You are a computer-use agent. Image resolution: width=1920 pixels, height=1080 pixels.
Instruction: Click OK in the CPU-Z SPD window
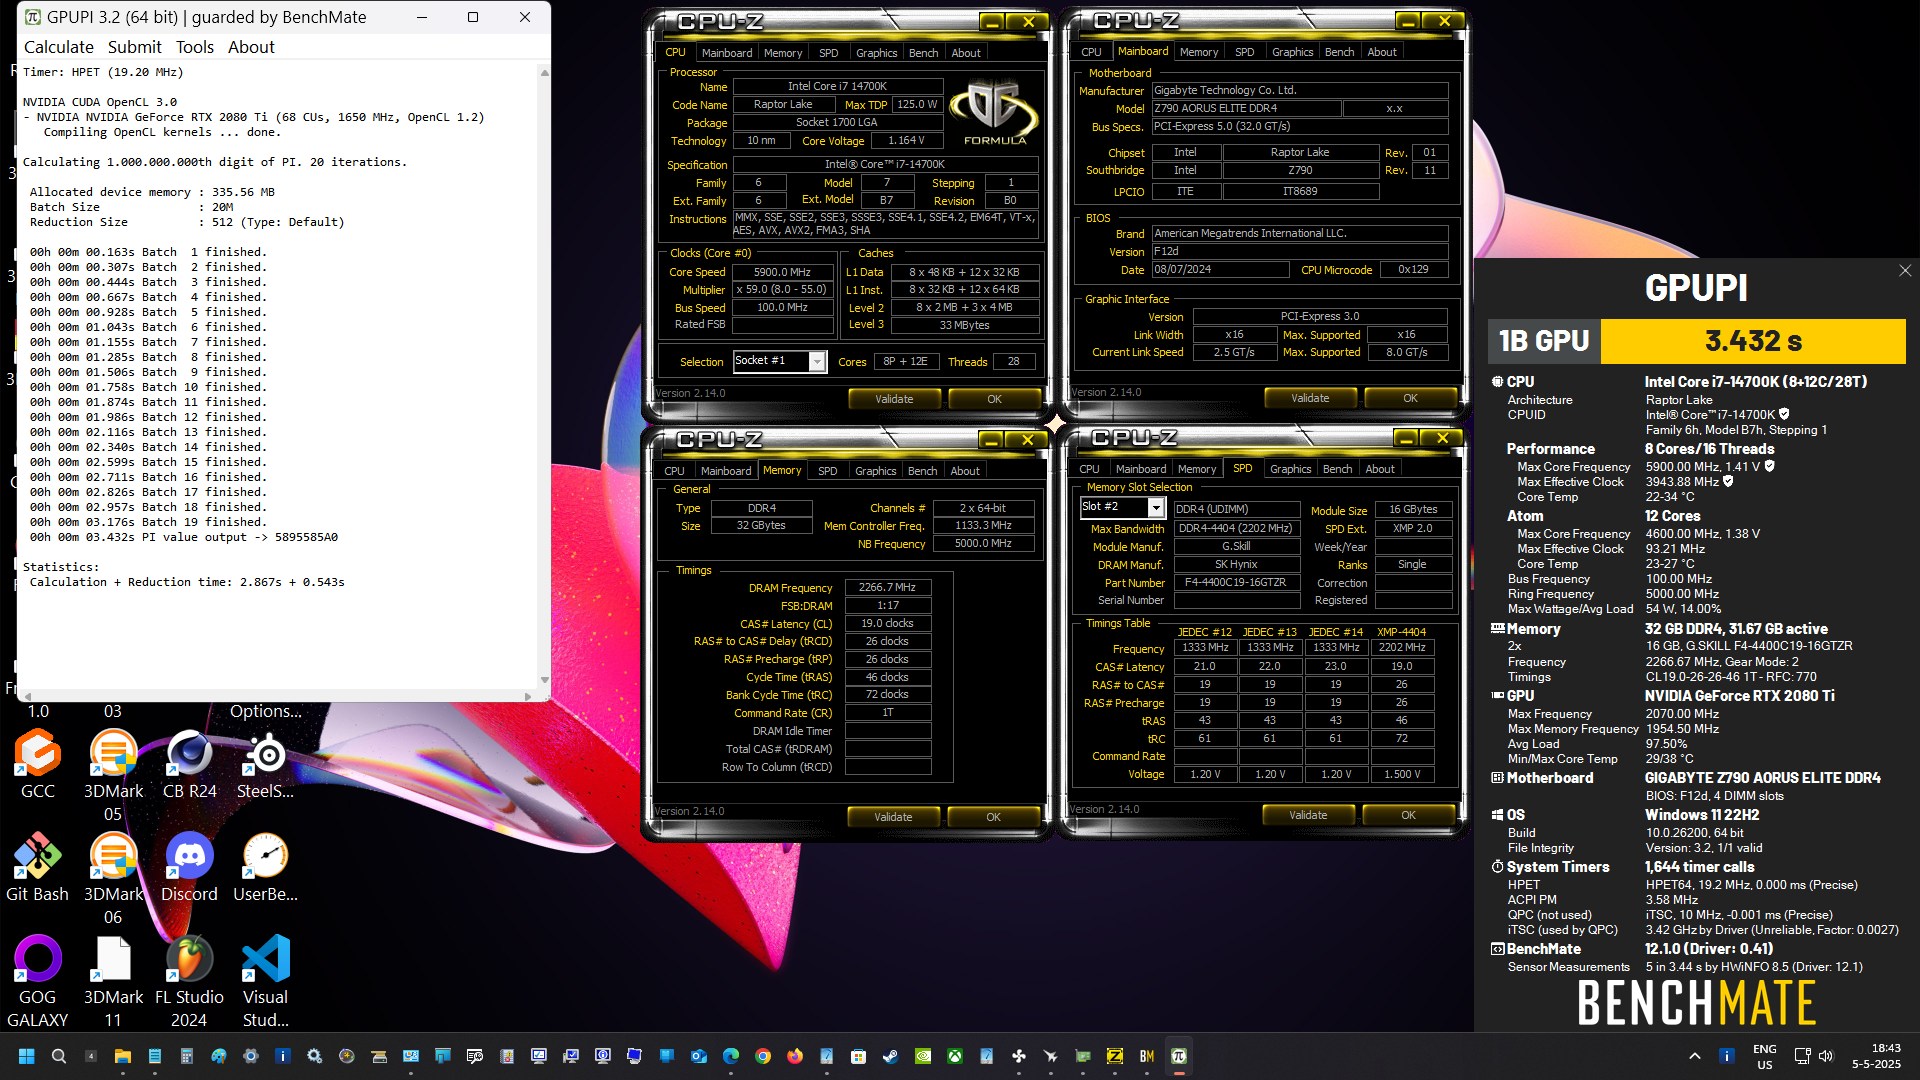tap(1408, 815)
